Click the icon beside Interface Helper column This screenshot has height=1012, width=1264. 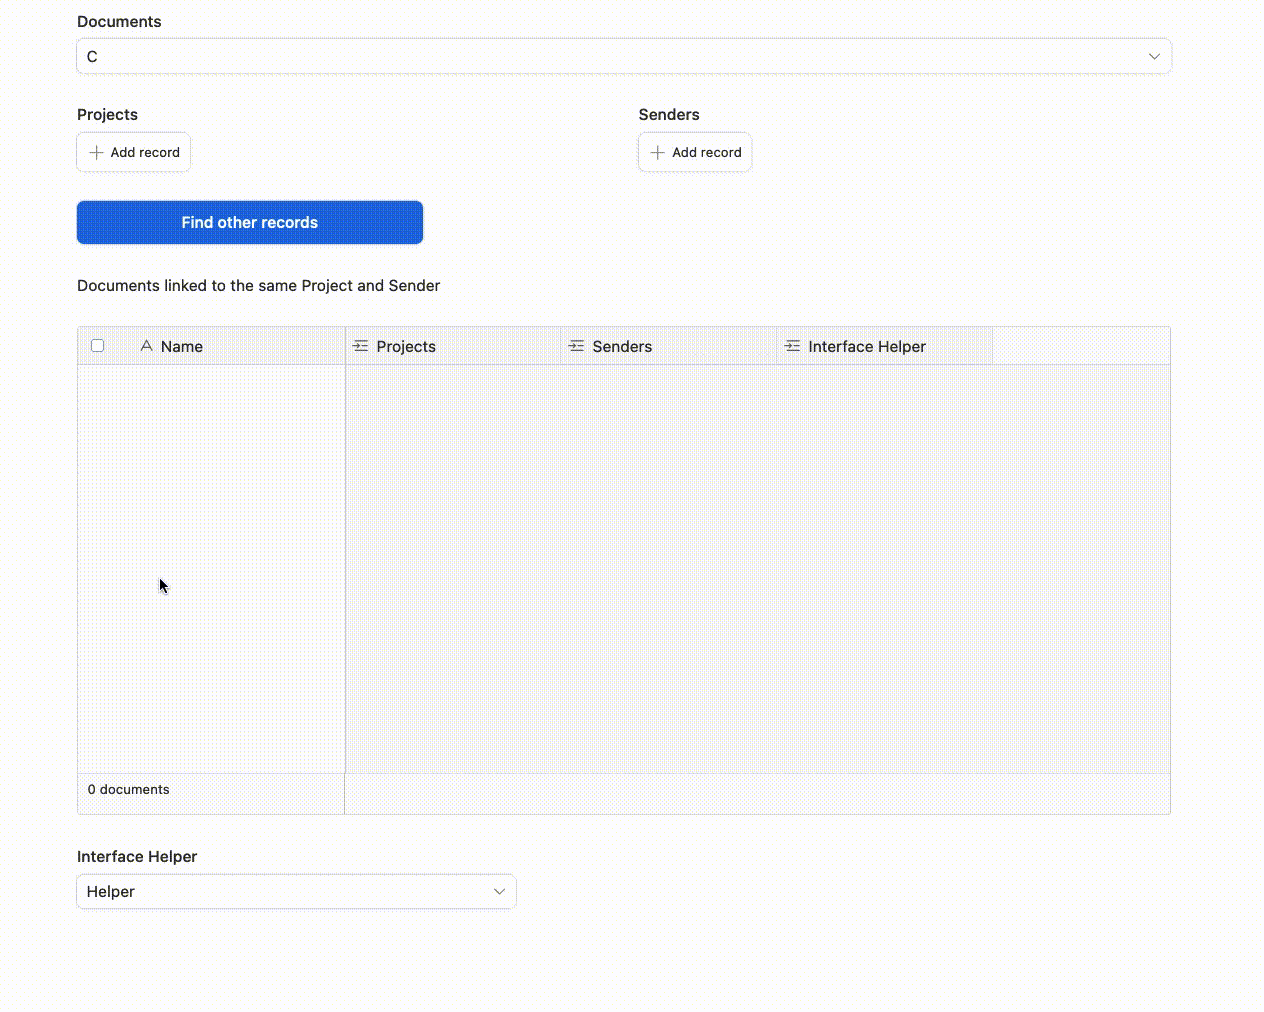click(x=793, y=346)
